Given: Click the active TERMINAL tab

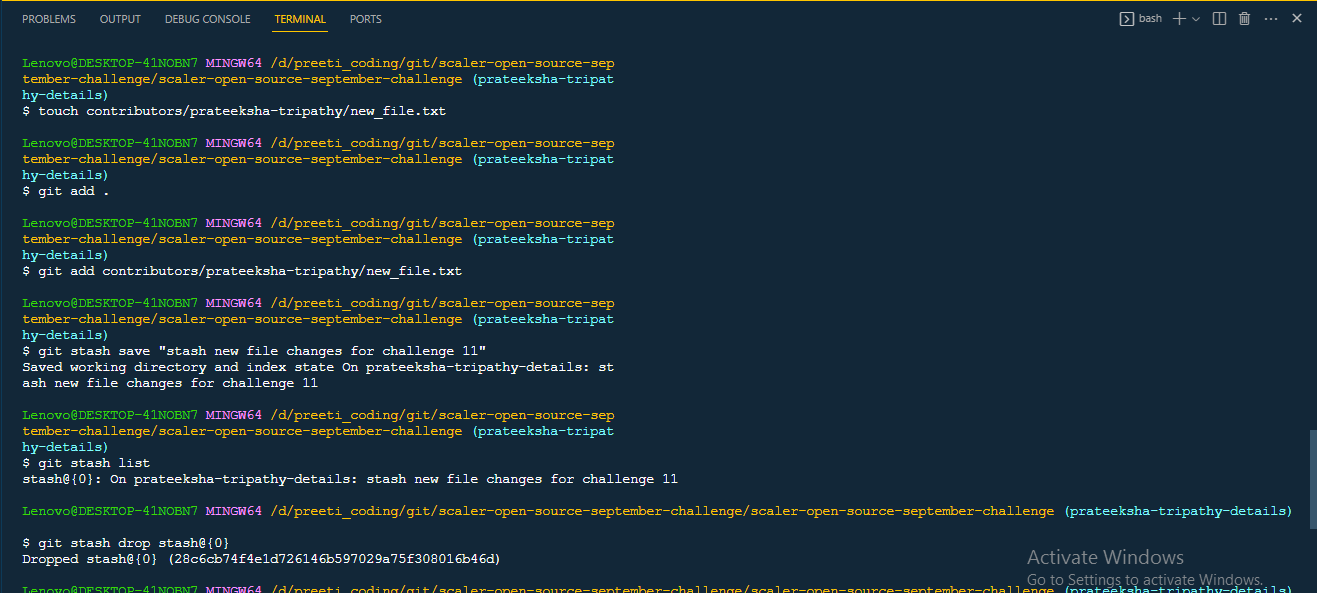Looking at the screenshot, I should tap(299, 18).
